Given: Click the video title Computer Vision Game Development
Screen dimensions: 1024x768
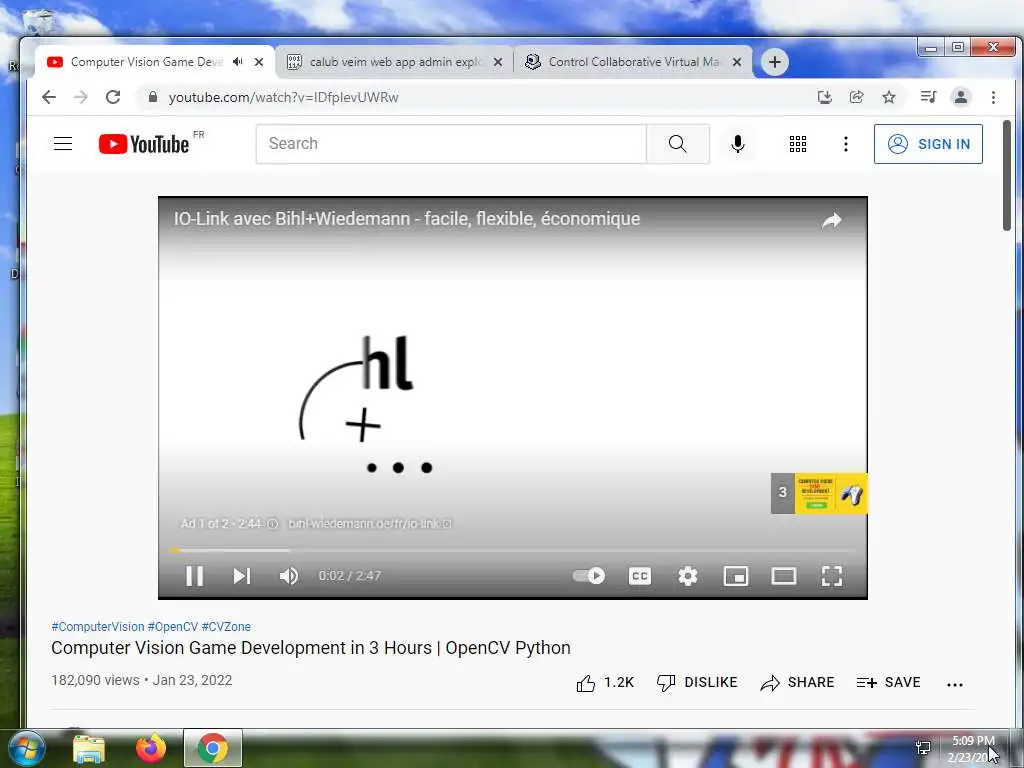Looking at the screenshot, I should coord(311,648).
